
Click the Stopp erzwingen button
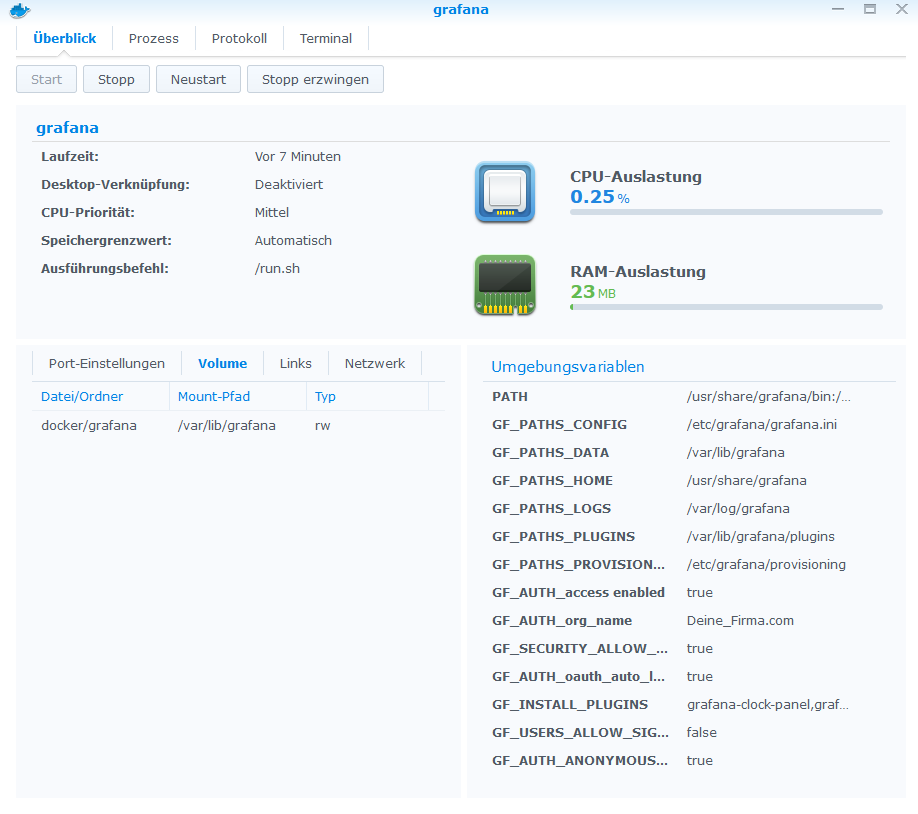(x=315, y=79)
